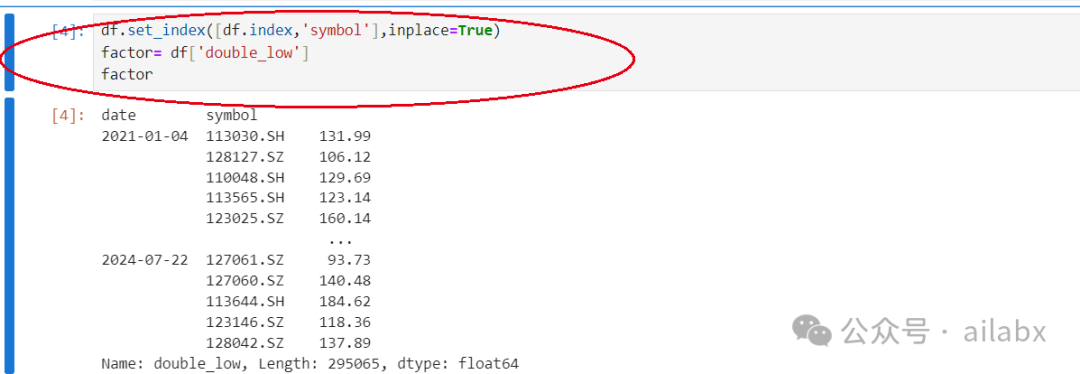Viewport: 1080px width, 374px height.
Task: Click the 2024-07-22 date entry
Action: (x=144, y=260)
